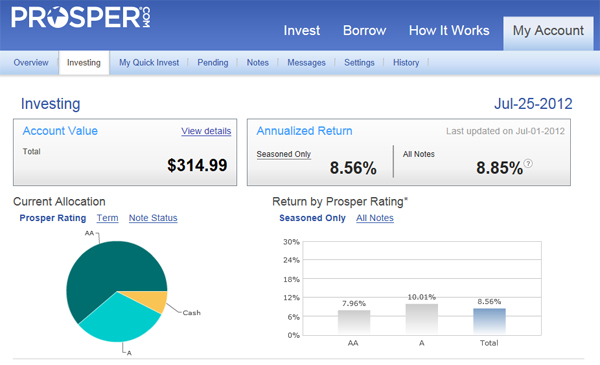The width and height of the screenshot is (600, 365).
Task: Click the Total label under Account Value
Action: point(31,152)
